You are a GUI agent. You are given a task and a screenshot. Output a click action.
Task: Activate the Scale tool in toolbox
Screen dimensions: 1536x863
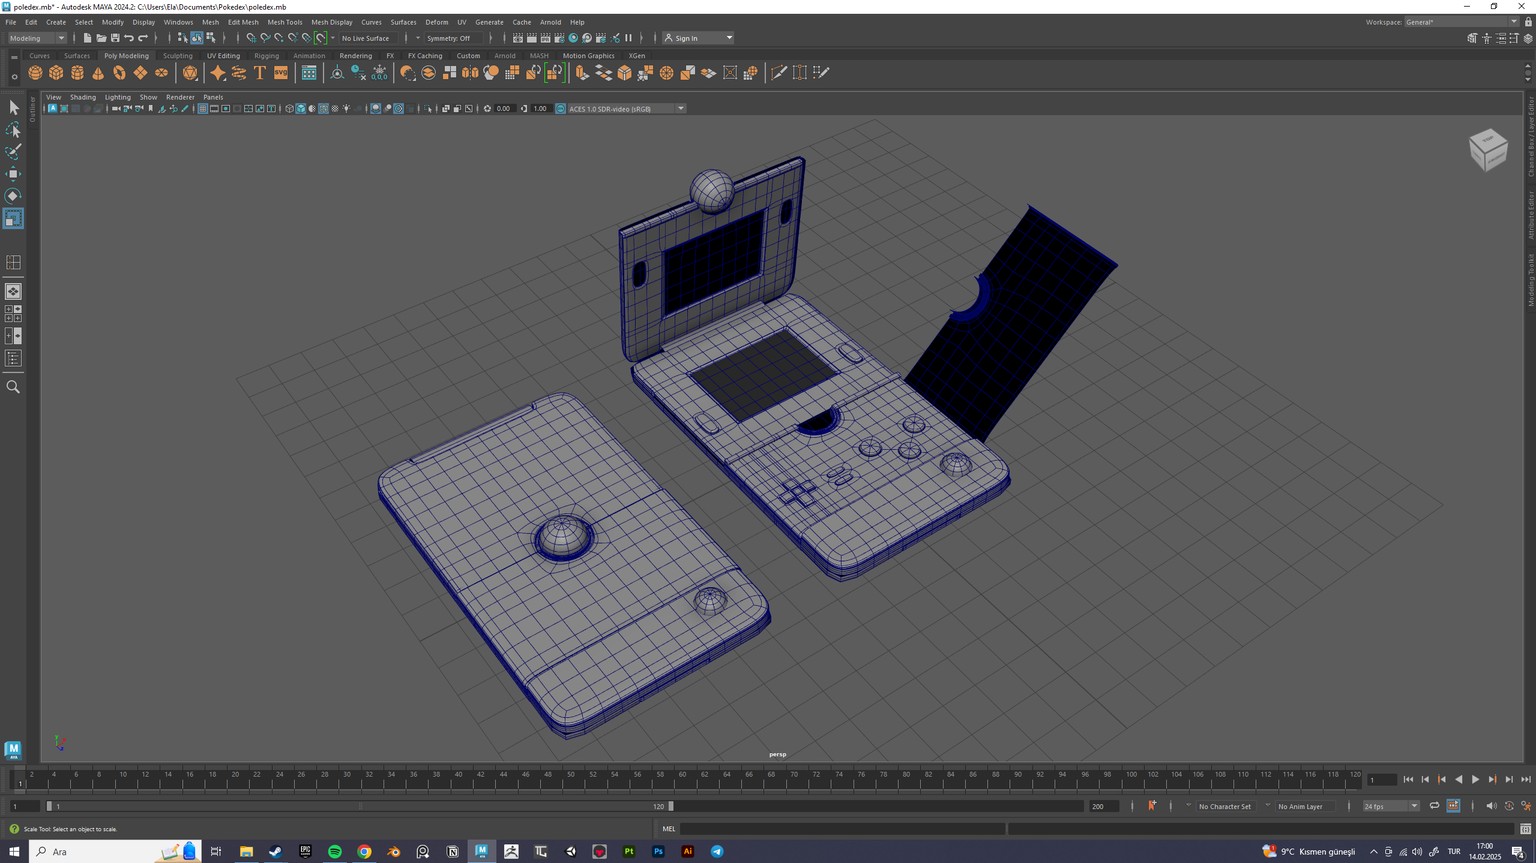click(x=13, y=218)
